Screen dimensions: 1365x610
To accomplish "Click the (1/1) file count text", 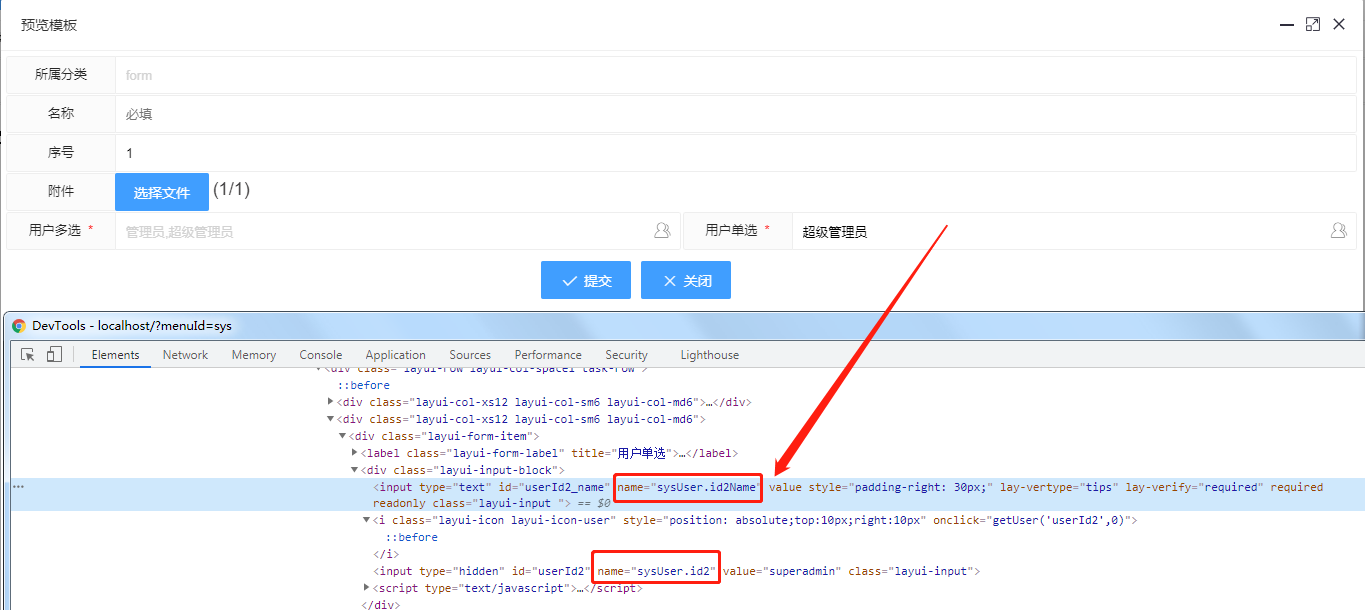I will (x=231, y=189).
